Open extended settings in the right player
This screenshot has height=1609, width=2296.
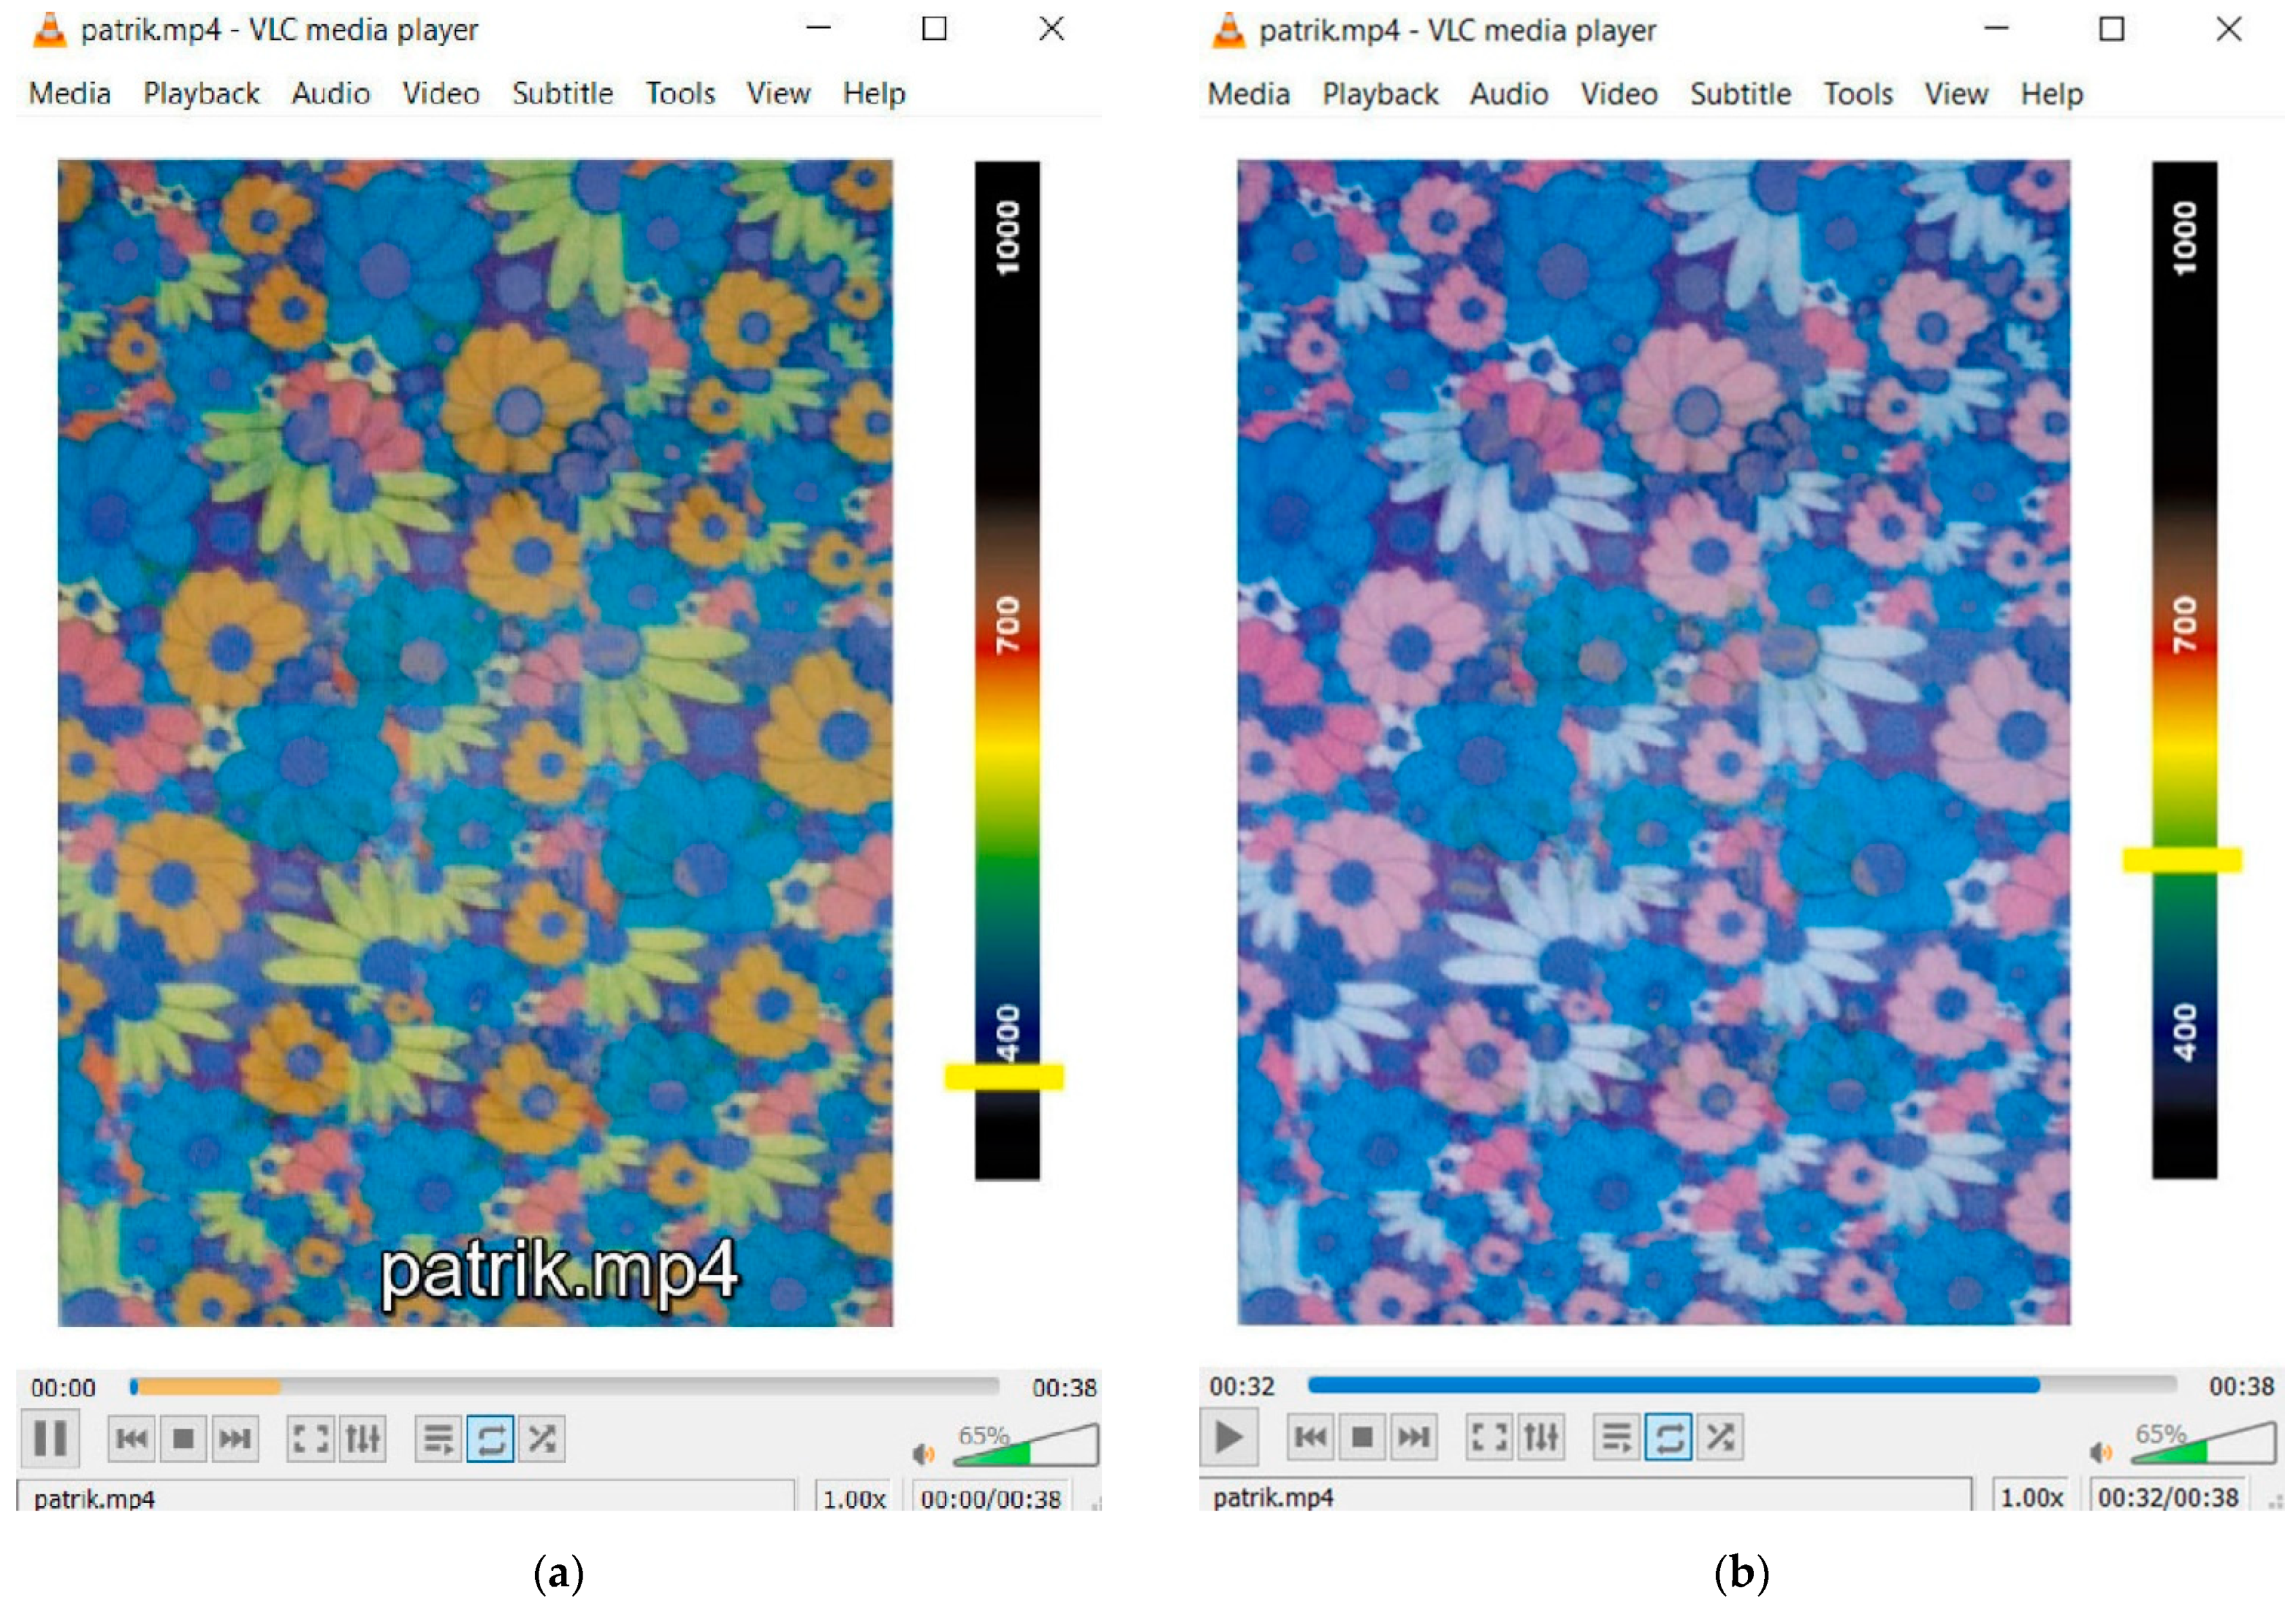coord(1541,1437)
